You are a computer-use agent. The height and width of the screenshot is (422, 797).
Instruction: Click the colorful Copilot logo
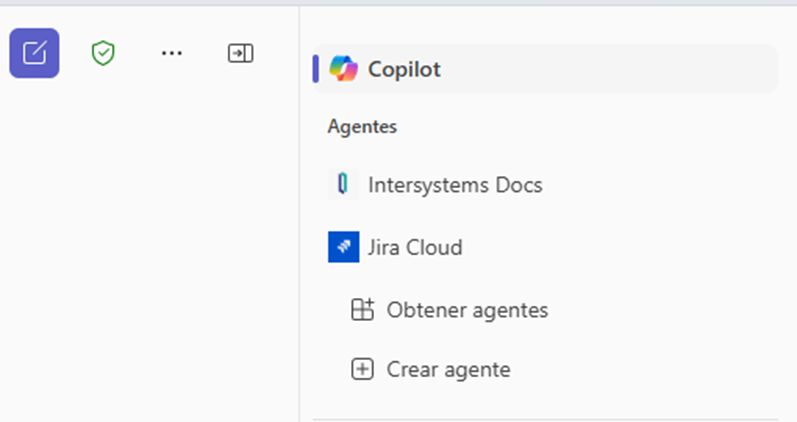343,69
